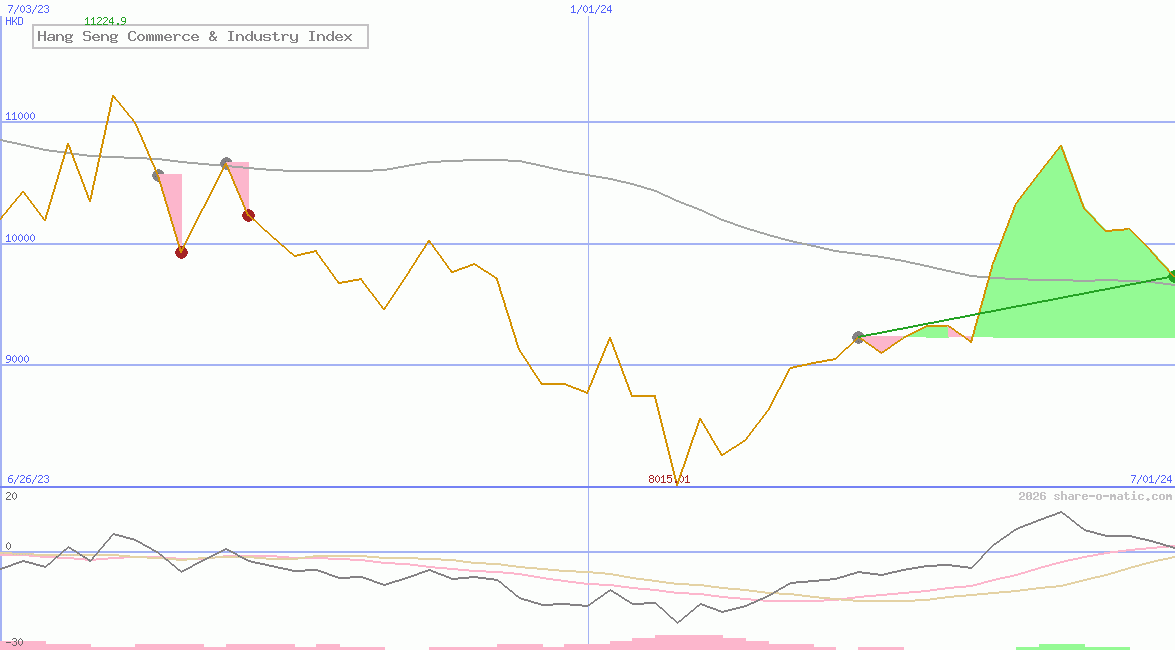Select the 7/03/23 start date label

point(28,9)
